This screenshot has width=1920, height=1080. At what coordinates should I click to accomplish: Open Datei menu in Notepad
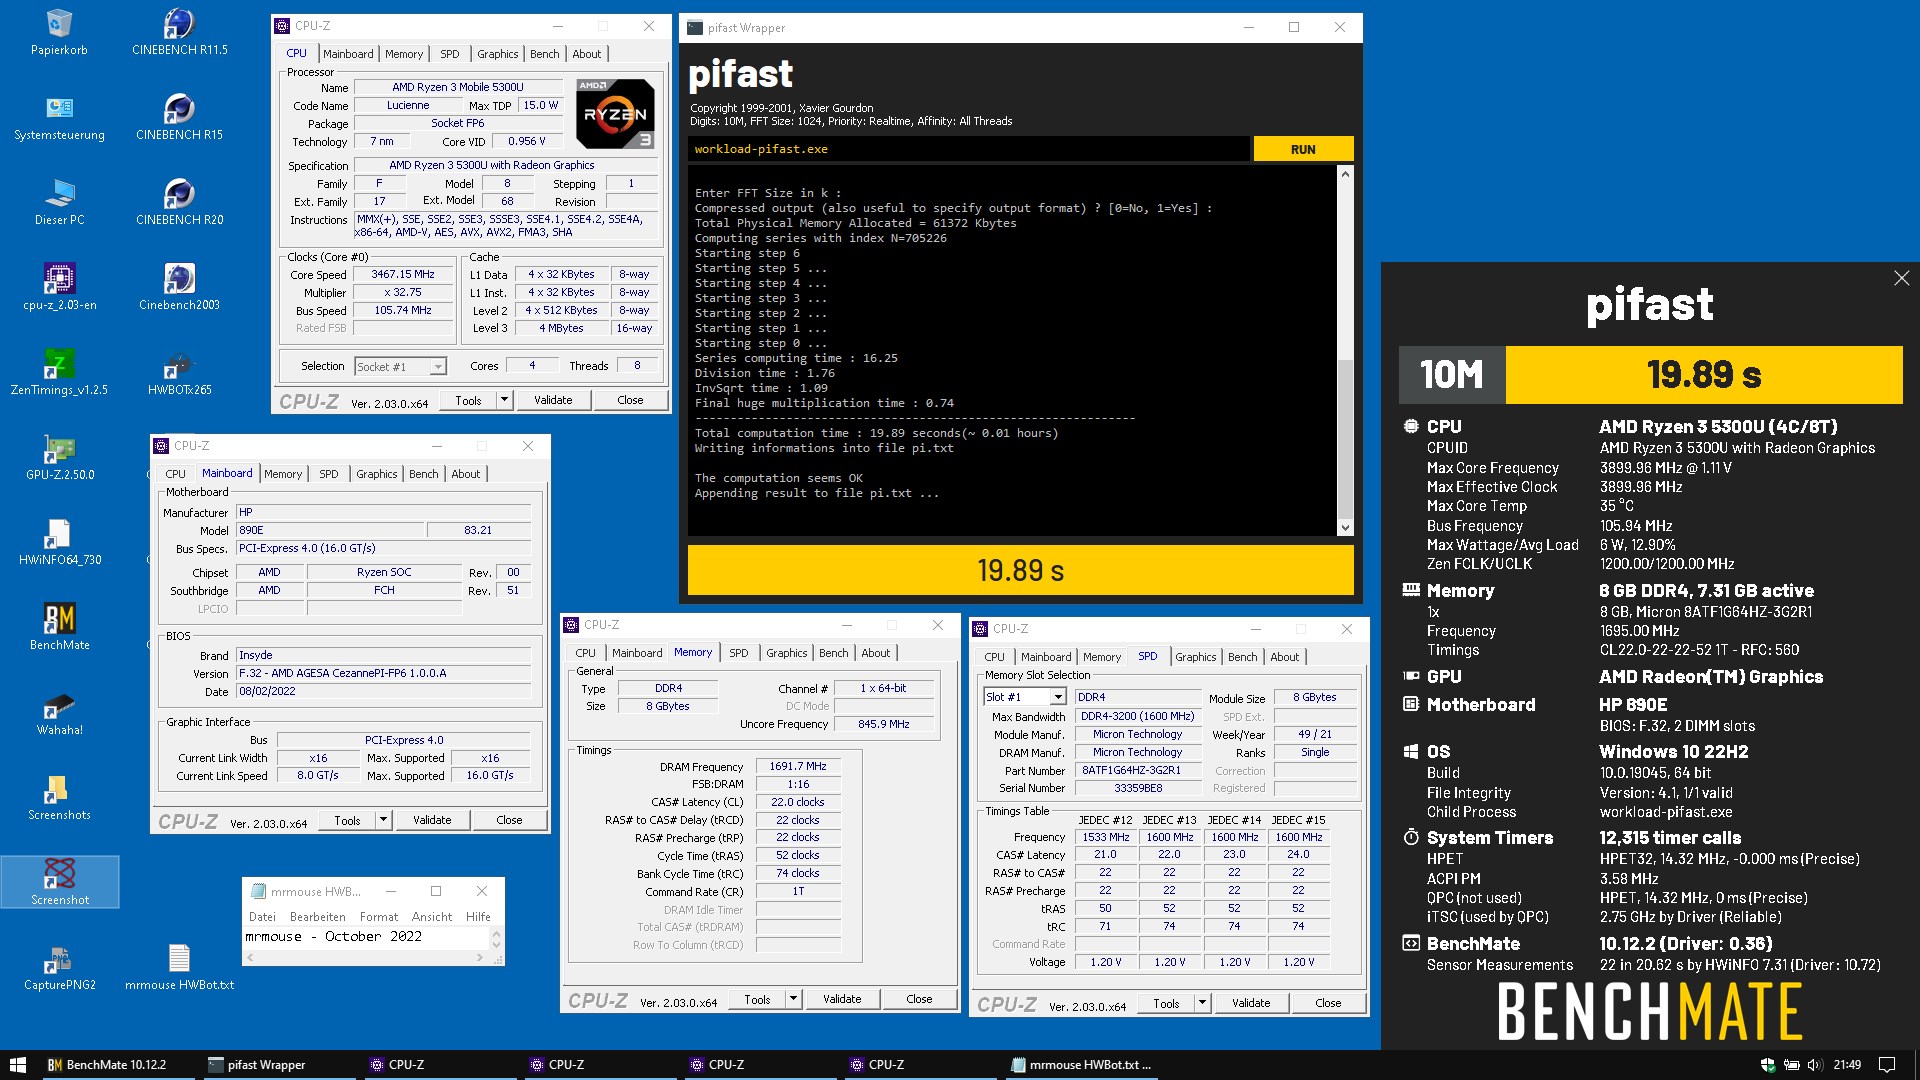[262, 917]
